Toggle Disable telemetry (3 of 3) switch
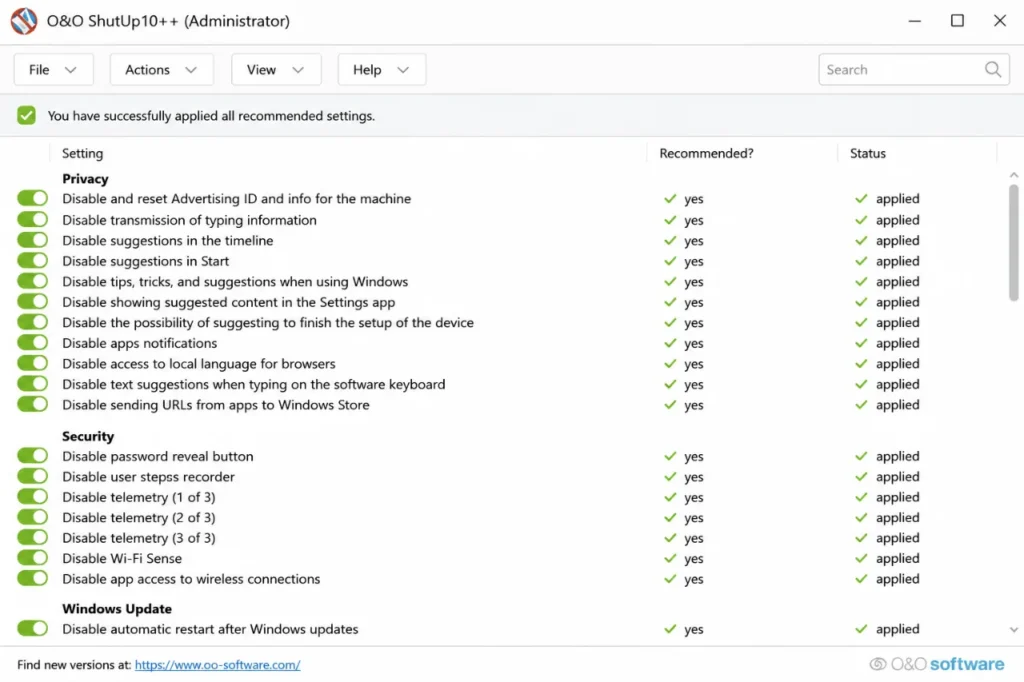This screenshot has height=682, width=1024. click(33, 538)
